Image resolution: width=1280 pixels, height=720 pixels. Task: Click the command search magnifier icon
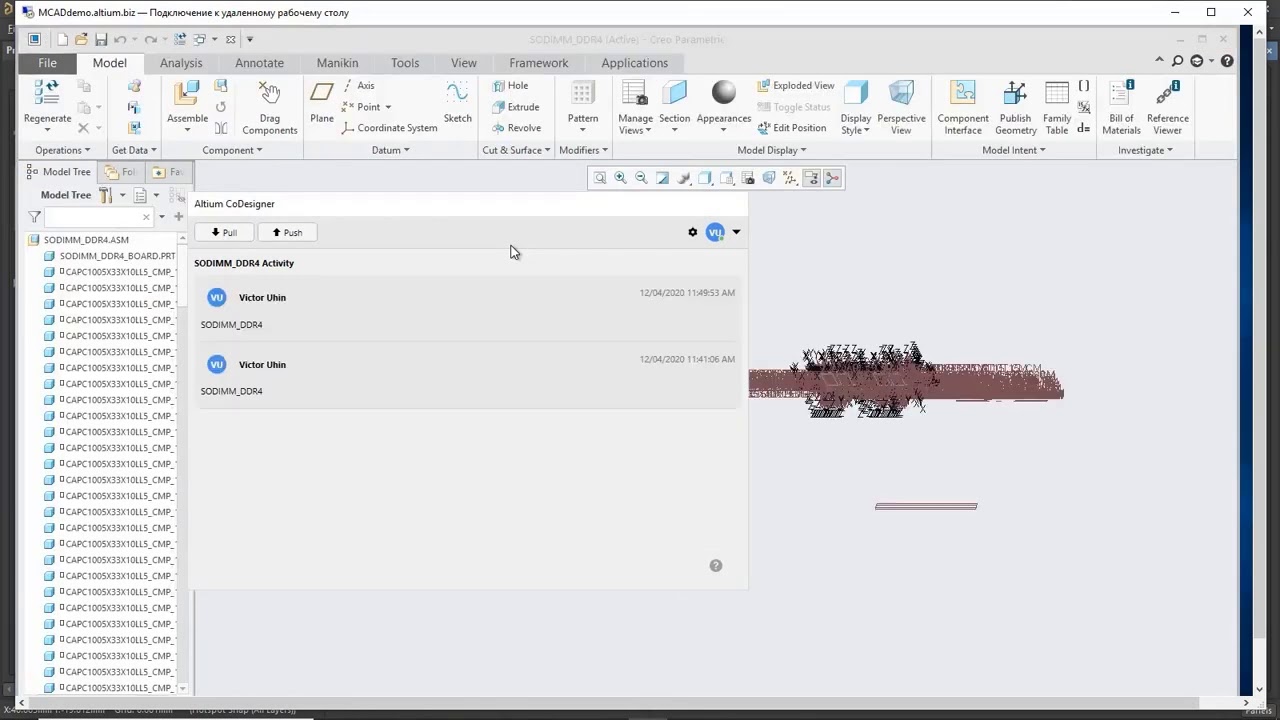coord(1177,61)
